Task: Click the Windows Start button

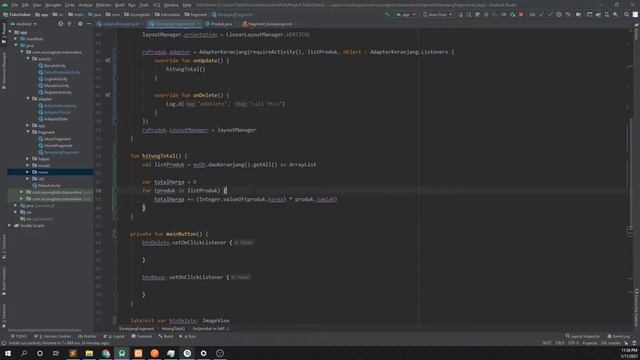Action: click(x=8, y=353)
